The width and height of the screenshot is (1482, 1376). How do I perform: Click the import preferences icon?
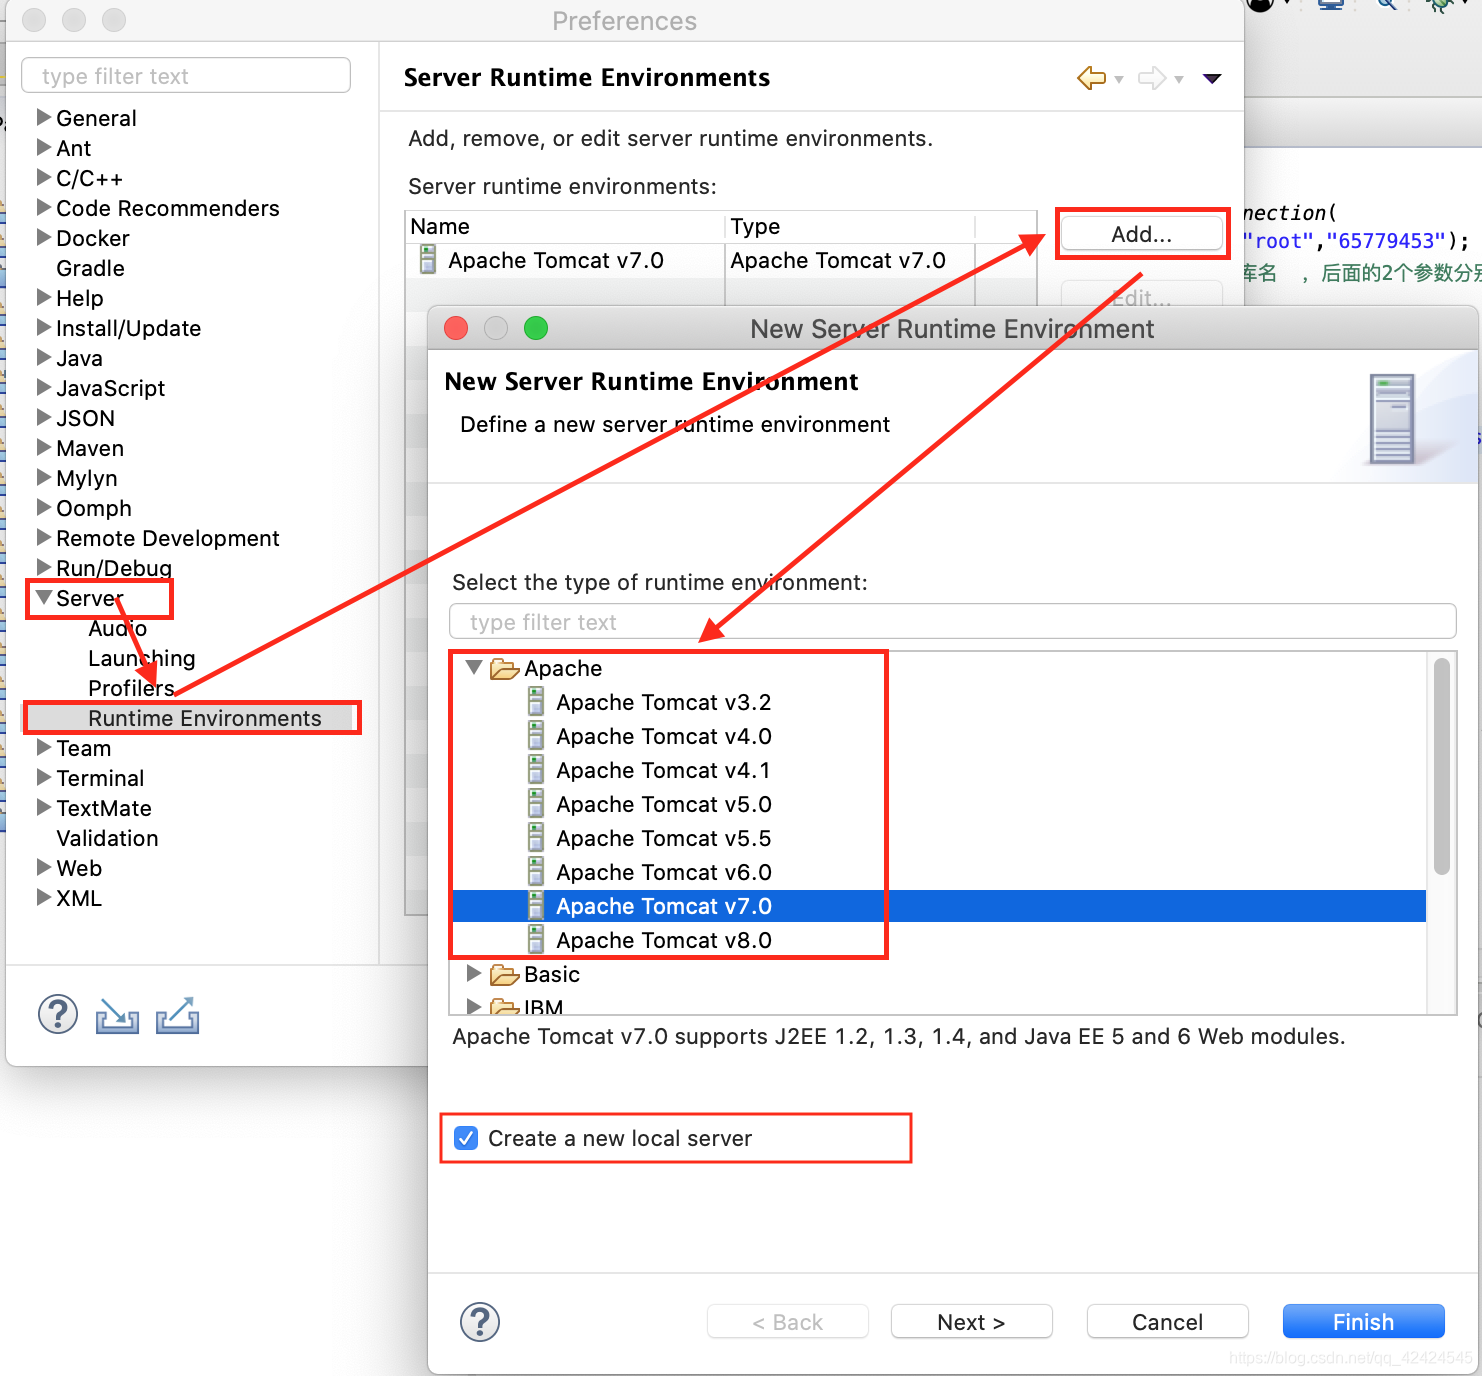[117, 1016]
